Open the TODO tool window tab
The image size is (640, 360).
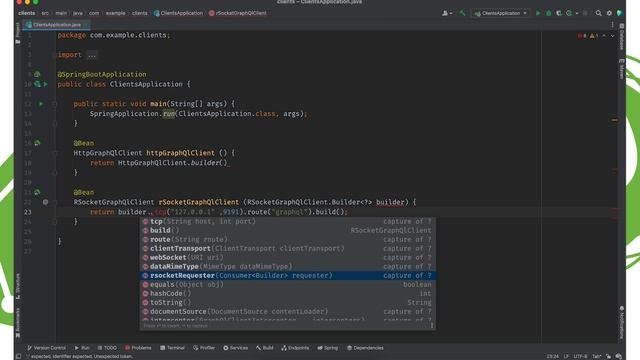coord(107,348)
